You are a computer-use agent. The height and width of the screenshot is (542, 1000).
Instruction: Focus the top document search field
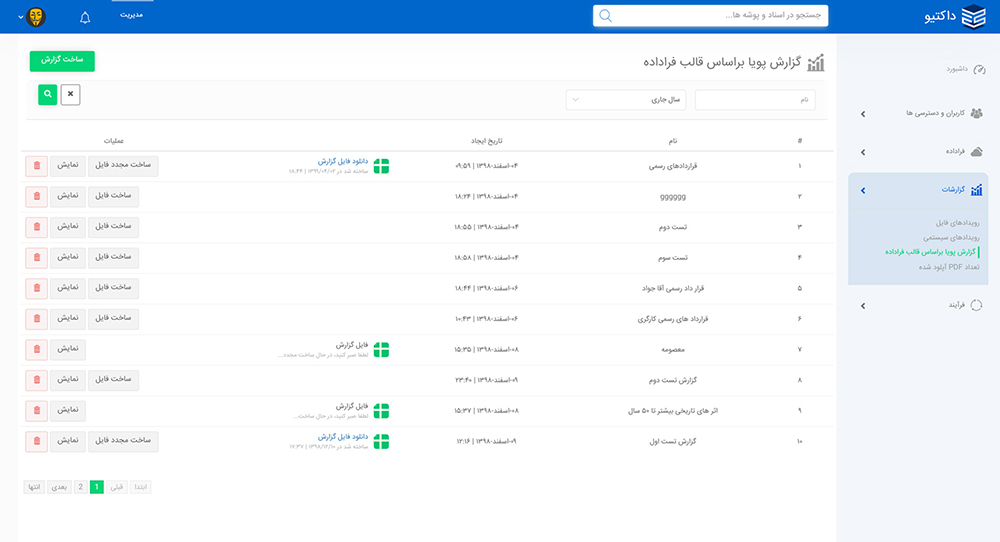pyautogui.click(x=711, y=16)
